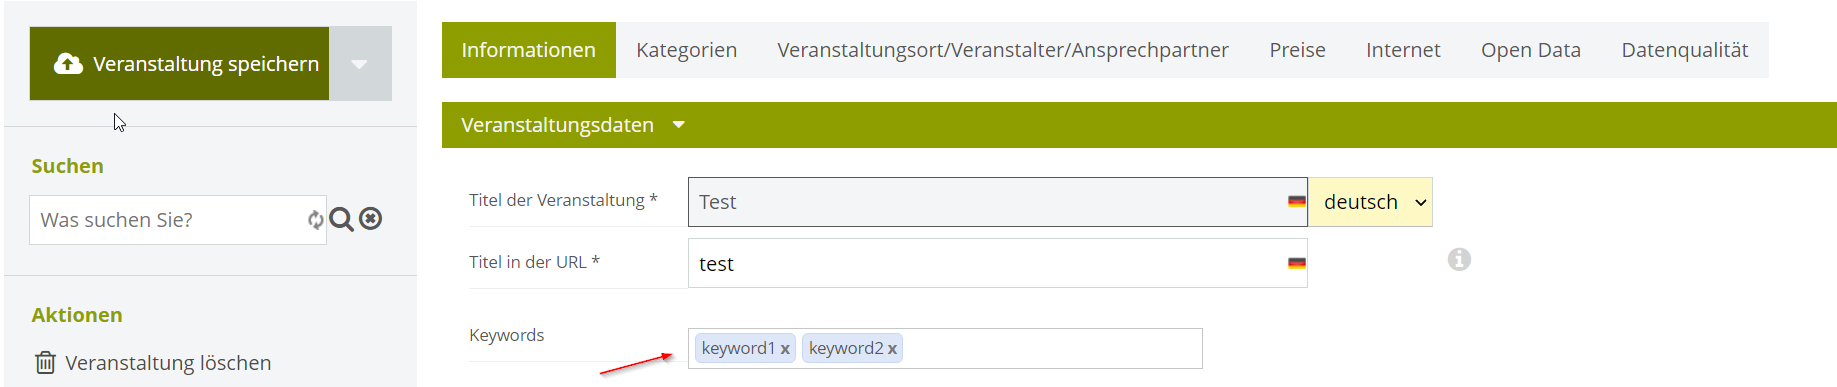The image size is (1837, 387).
Task: Open the save button dropdown arrow
Action: click(x=360, y=64)
